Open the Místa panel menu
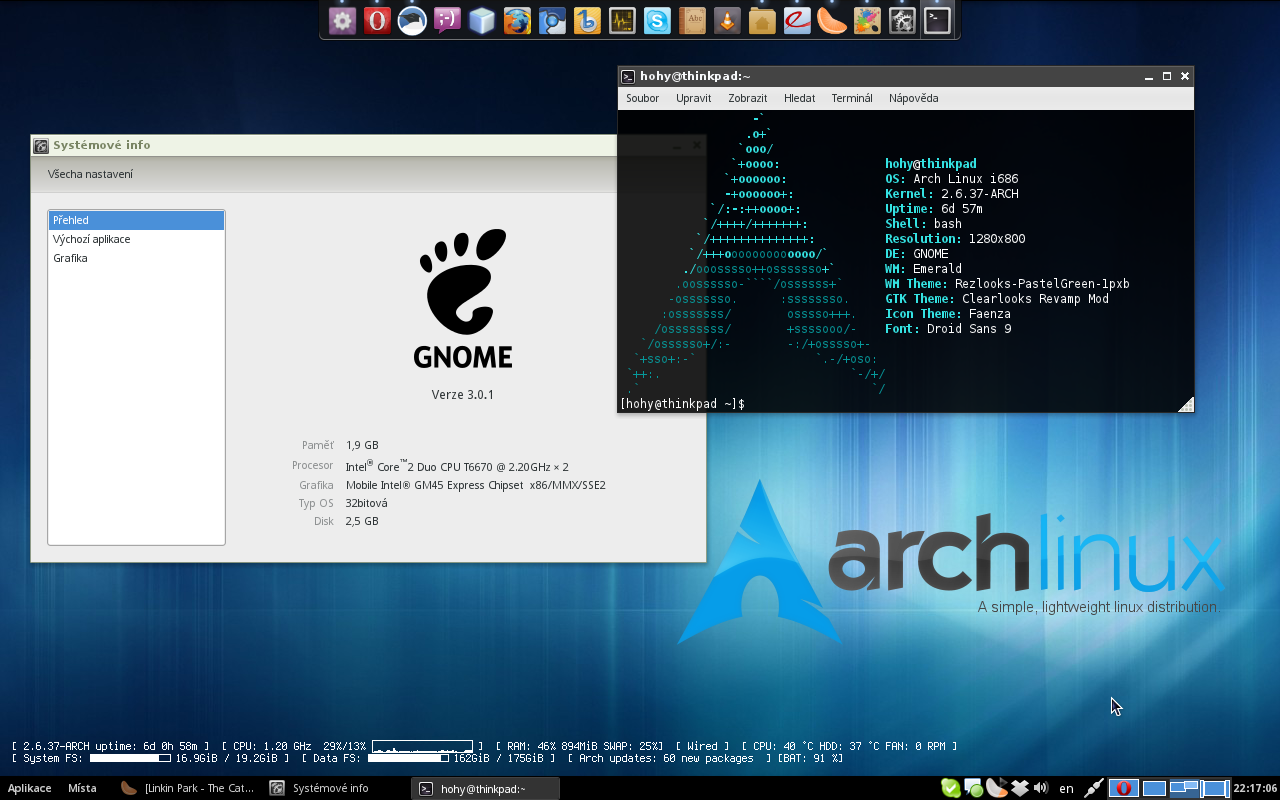The image size is (1280, 800). point(82,788)
